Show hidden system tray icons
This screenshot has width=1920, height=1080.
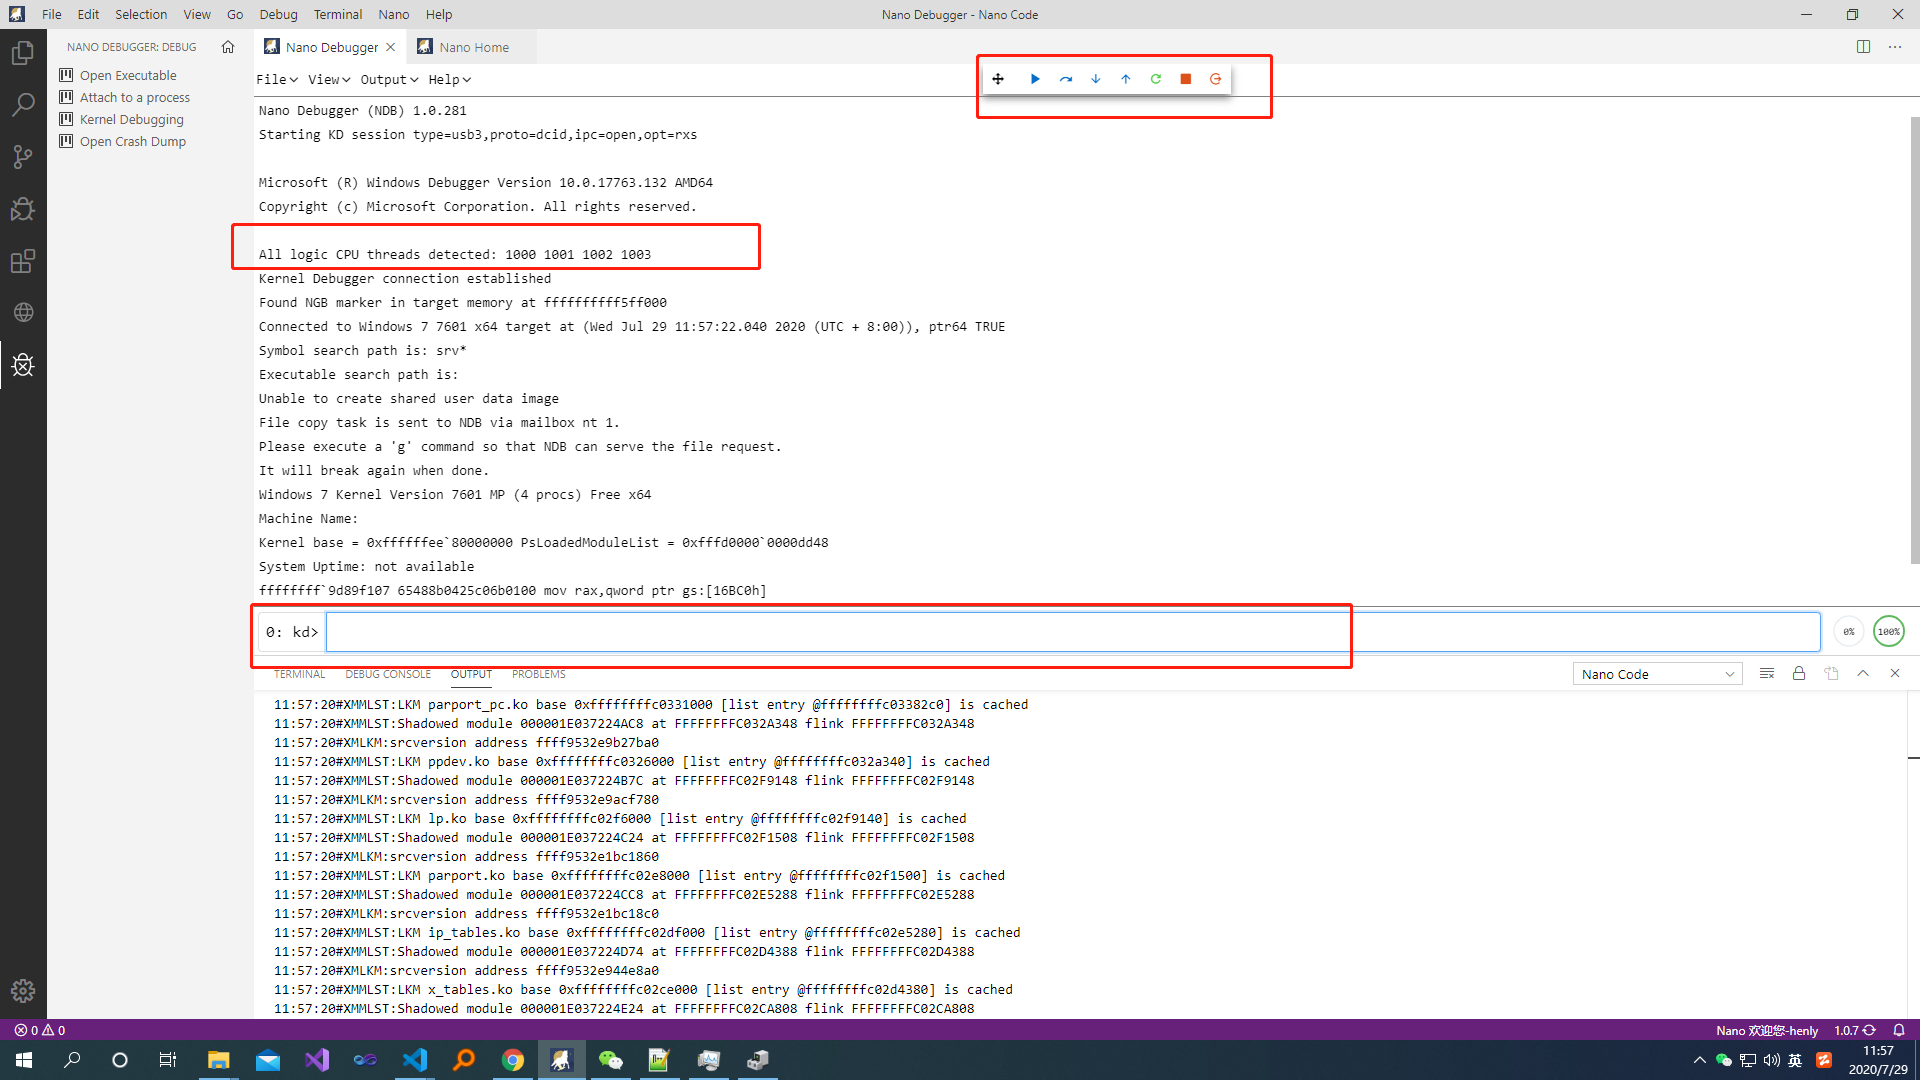pyautogui.click(x=1699, y=1060)
